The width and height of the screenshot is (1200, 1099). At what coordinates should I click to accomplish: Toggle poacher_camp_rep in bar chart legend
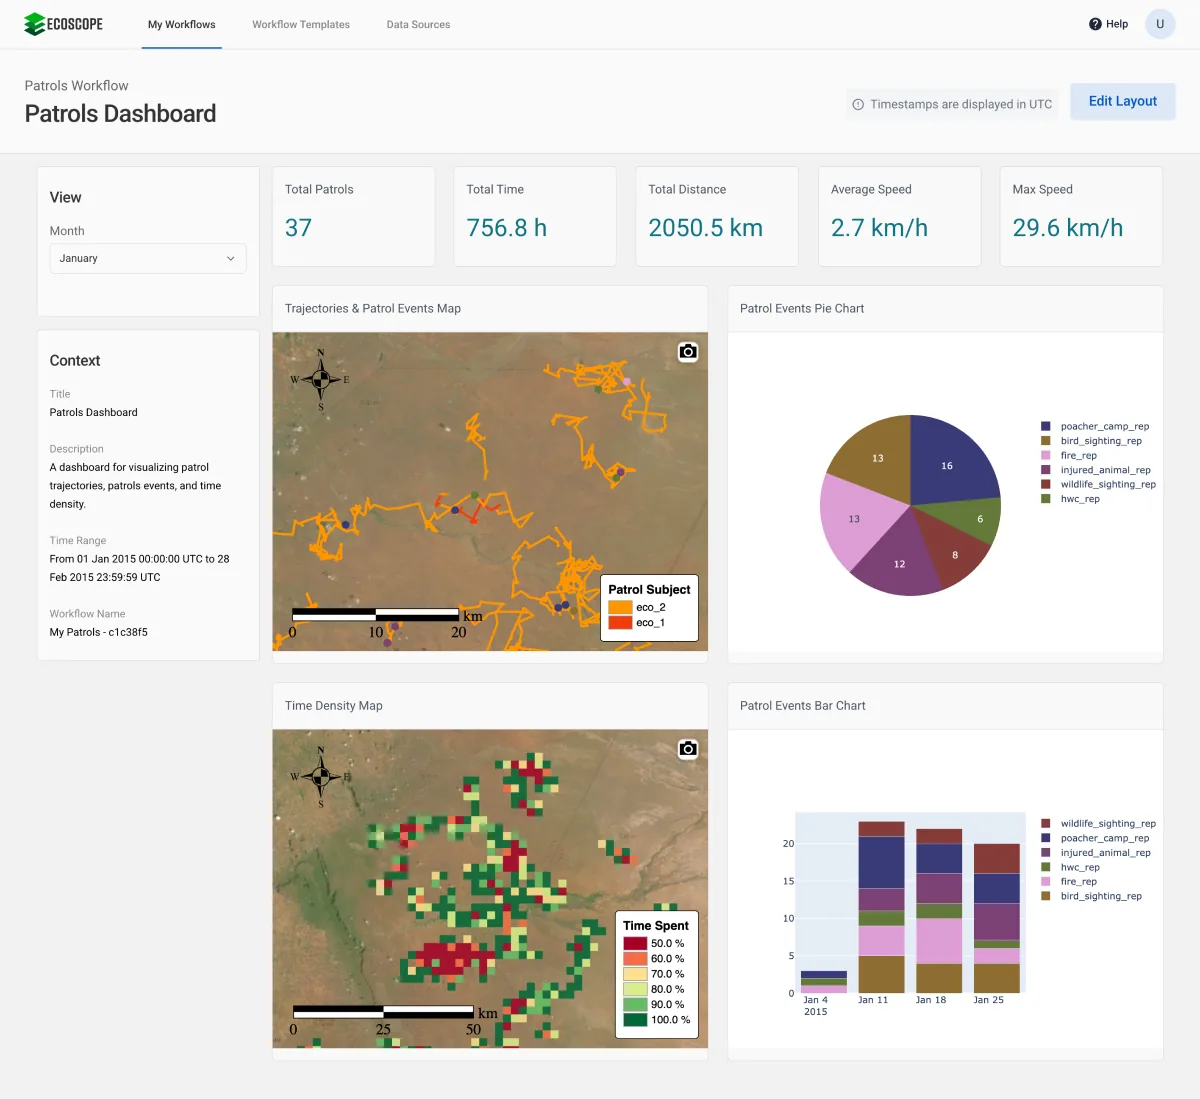(x=1095, y=838)
